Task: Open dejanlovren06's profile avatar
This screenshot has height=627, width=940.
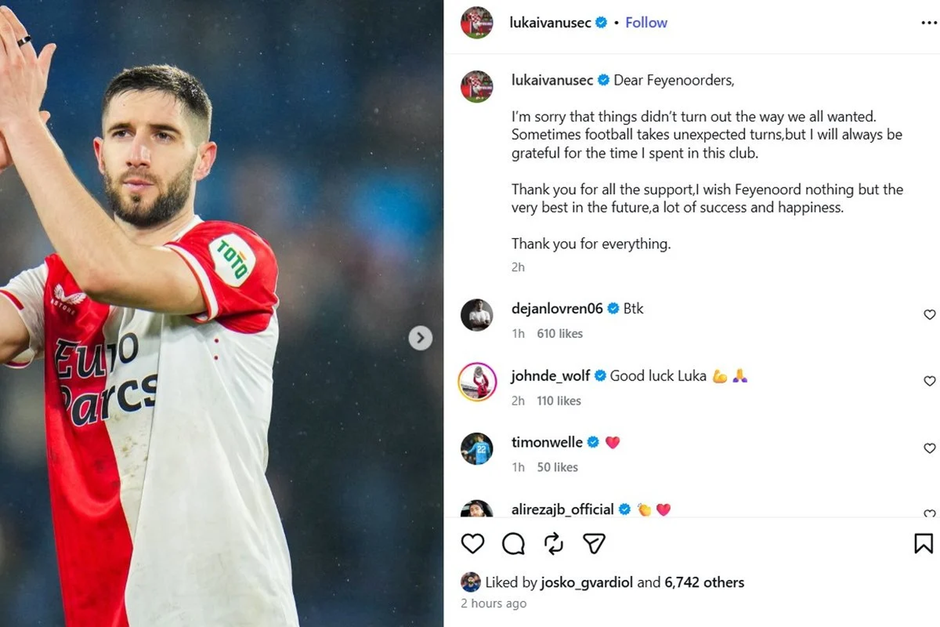Action: [477, 315]
